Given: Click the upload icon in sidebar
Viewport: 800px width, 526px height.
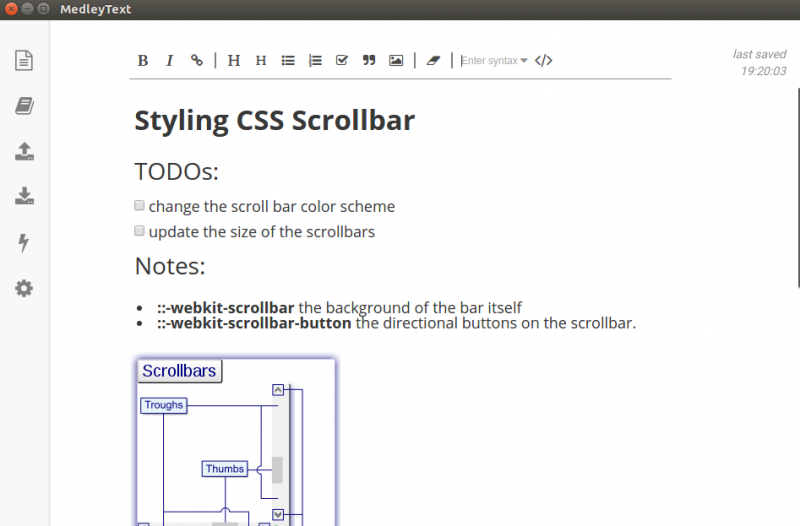Looking at the screenshot, I should click(24, 152).
